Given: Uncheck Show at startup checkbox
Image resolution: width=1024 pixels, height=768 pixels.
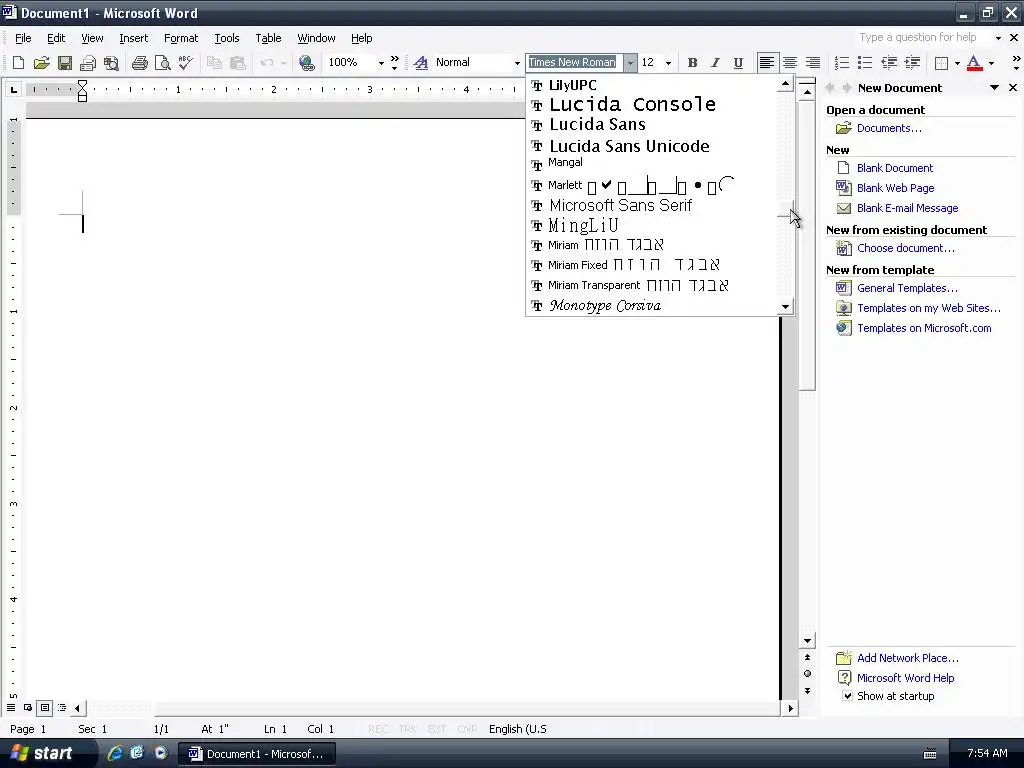Looking at the screenshot, I should (847, 696).
